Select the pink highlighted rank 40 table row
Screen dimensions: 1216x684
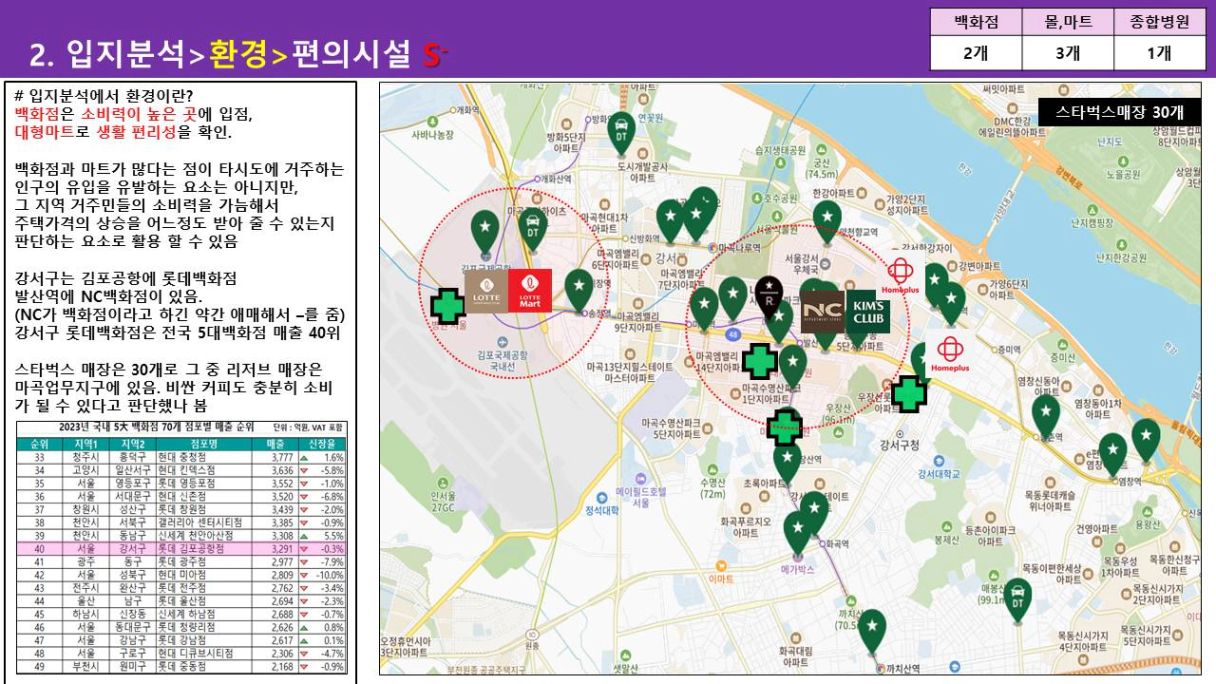click(x=183, y=548)
